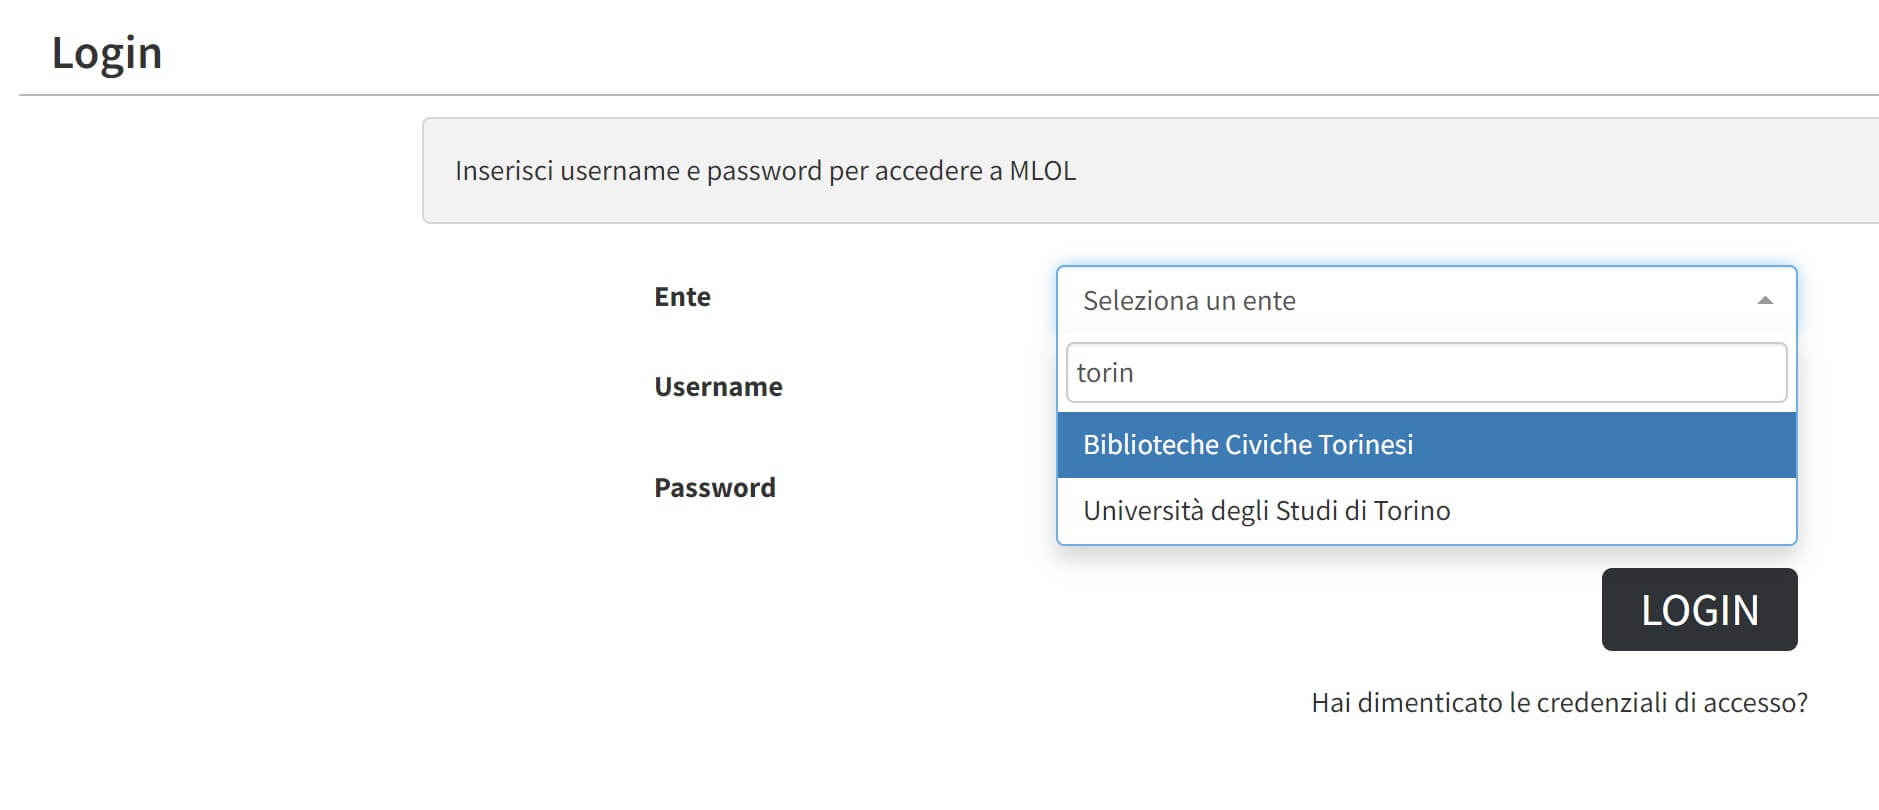The width and height of the screenshot is (1879, 810).
Task: Collapse the Ente dropdown using its arrow
Action: [1764, 301]
